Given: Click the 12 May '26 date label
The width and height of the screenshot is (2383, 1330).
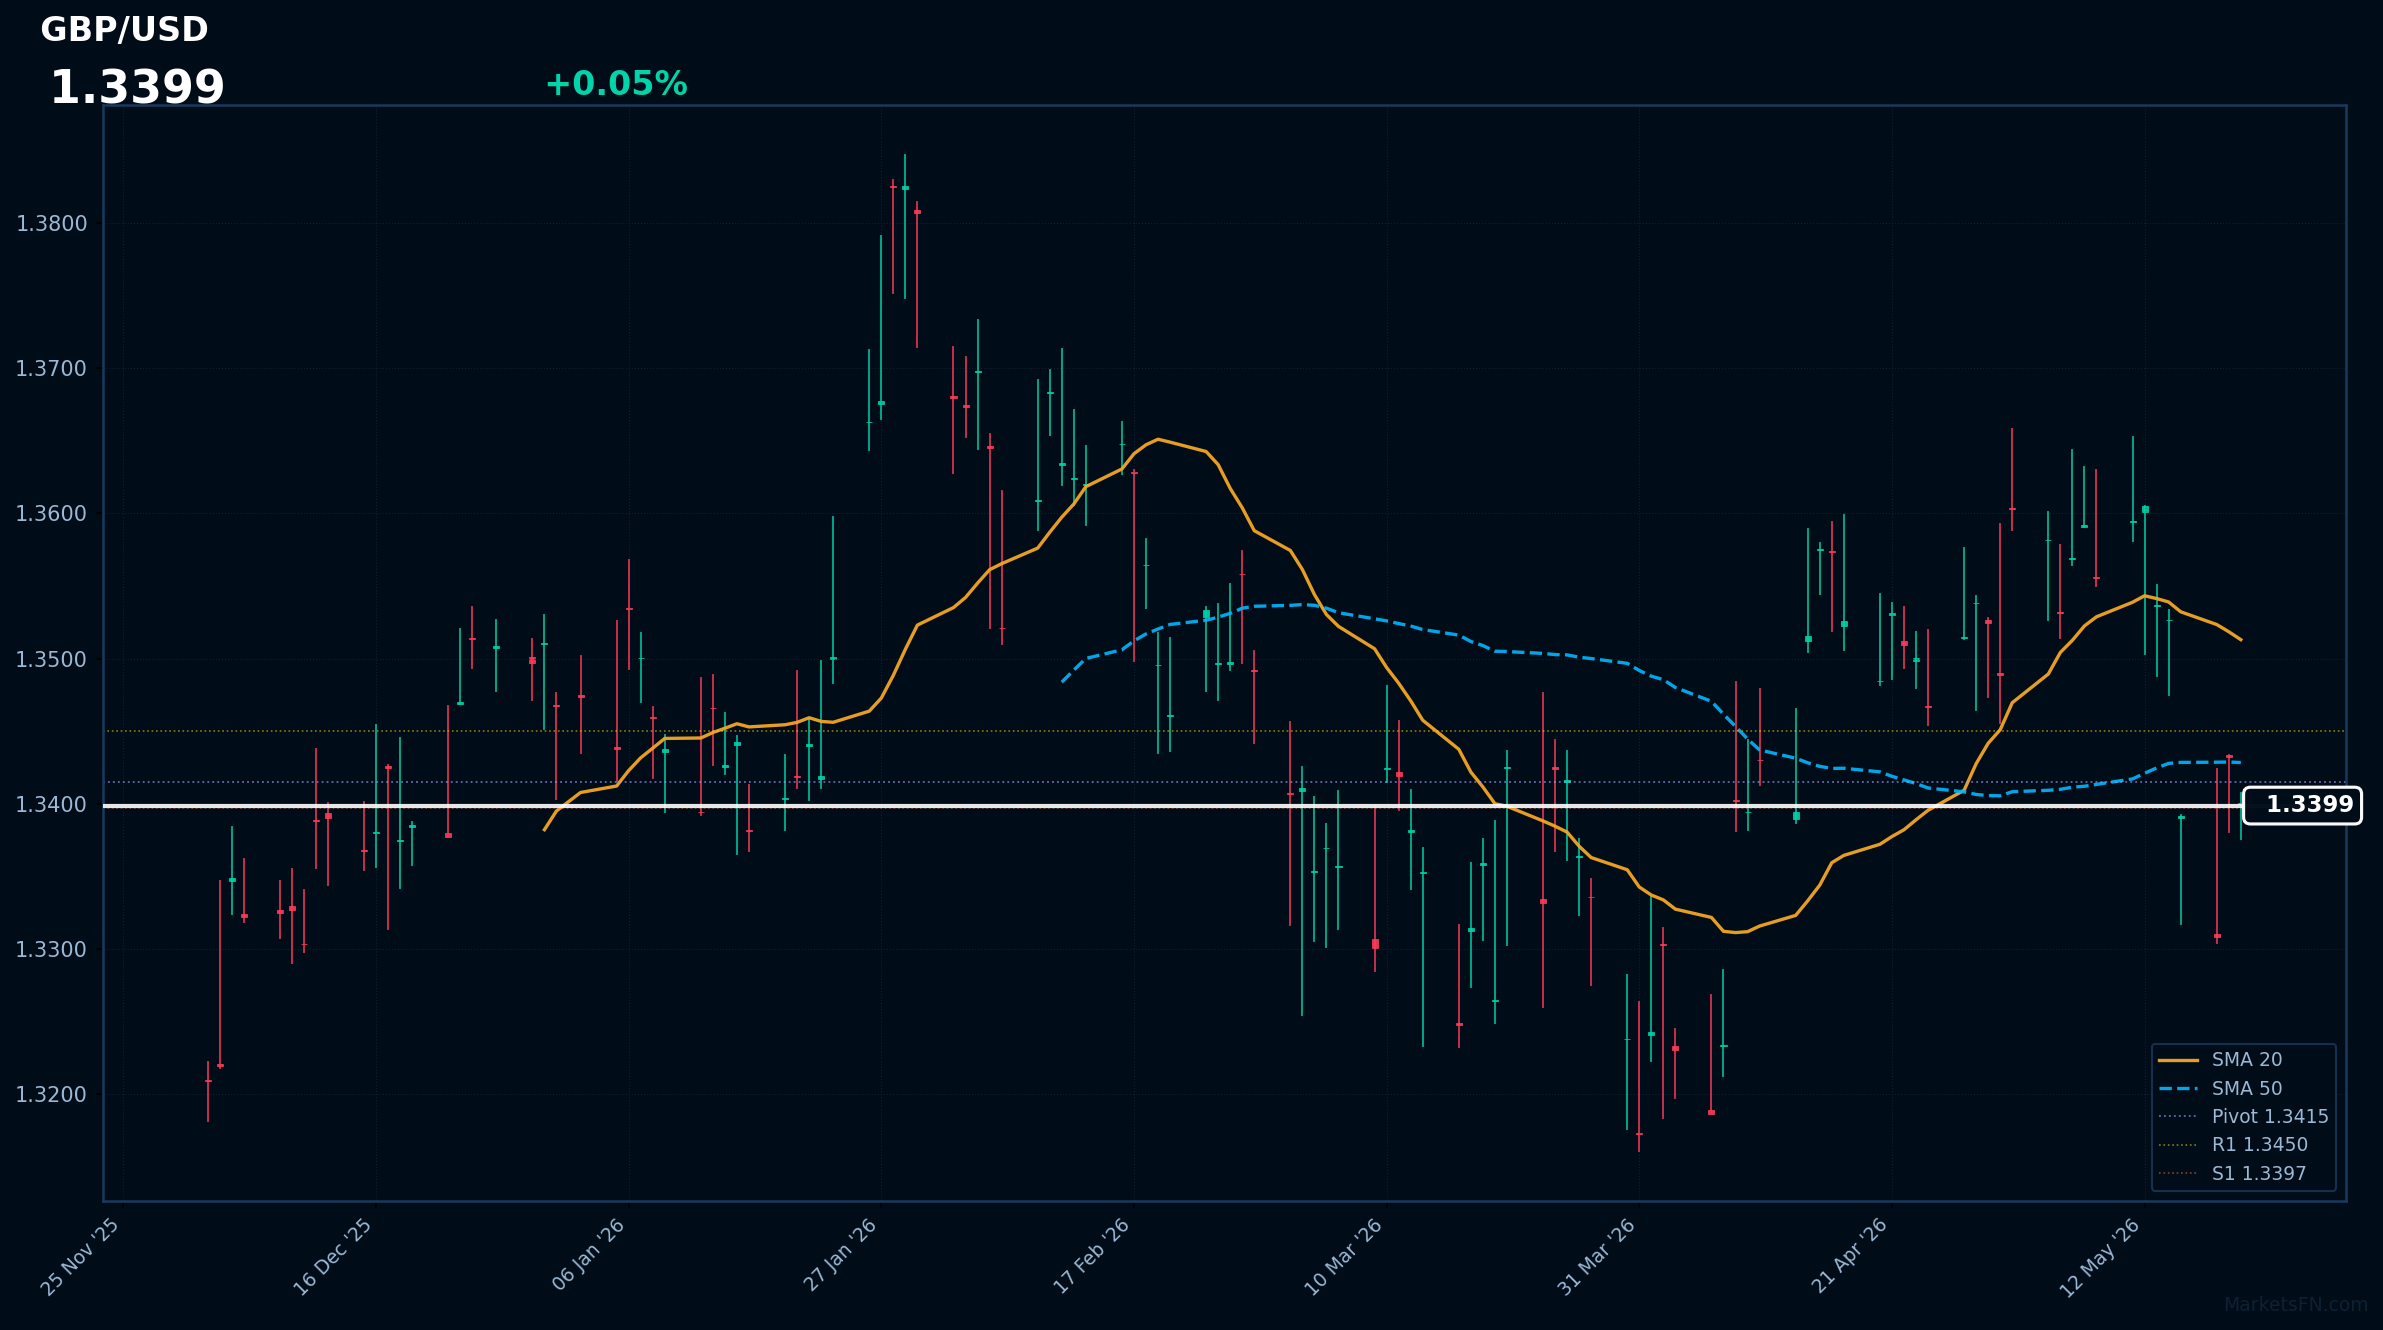Looking at the screenshot, I should 2100,1257.
